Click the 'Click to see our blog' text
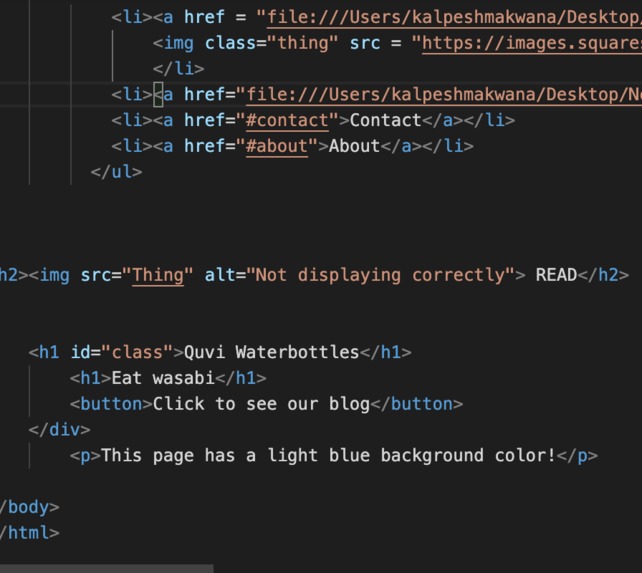The width and height of the screenshot is (642, 573). click(x=261, y=404)
